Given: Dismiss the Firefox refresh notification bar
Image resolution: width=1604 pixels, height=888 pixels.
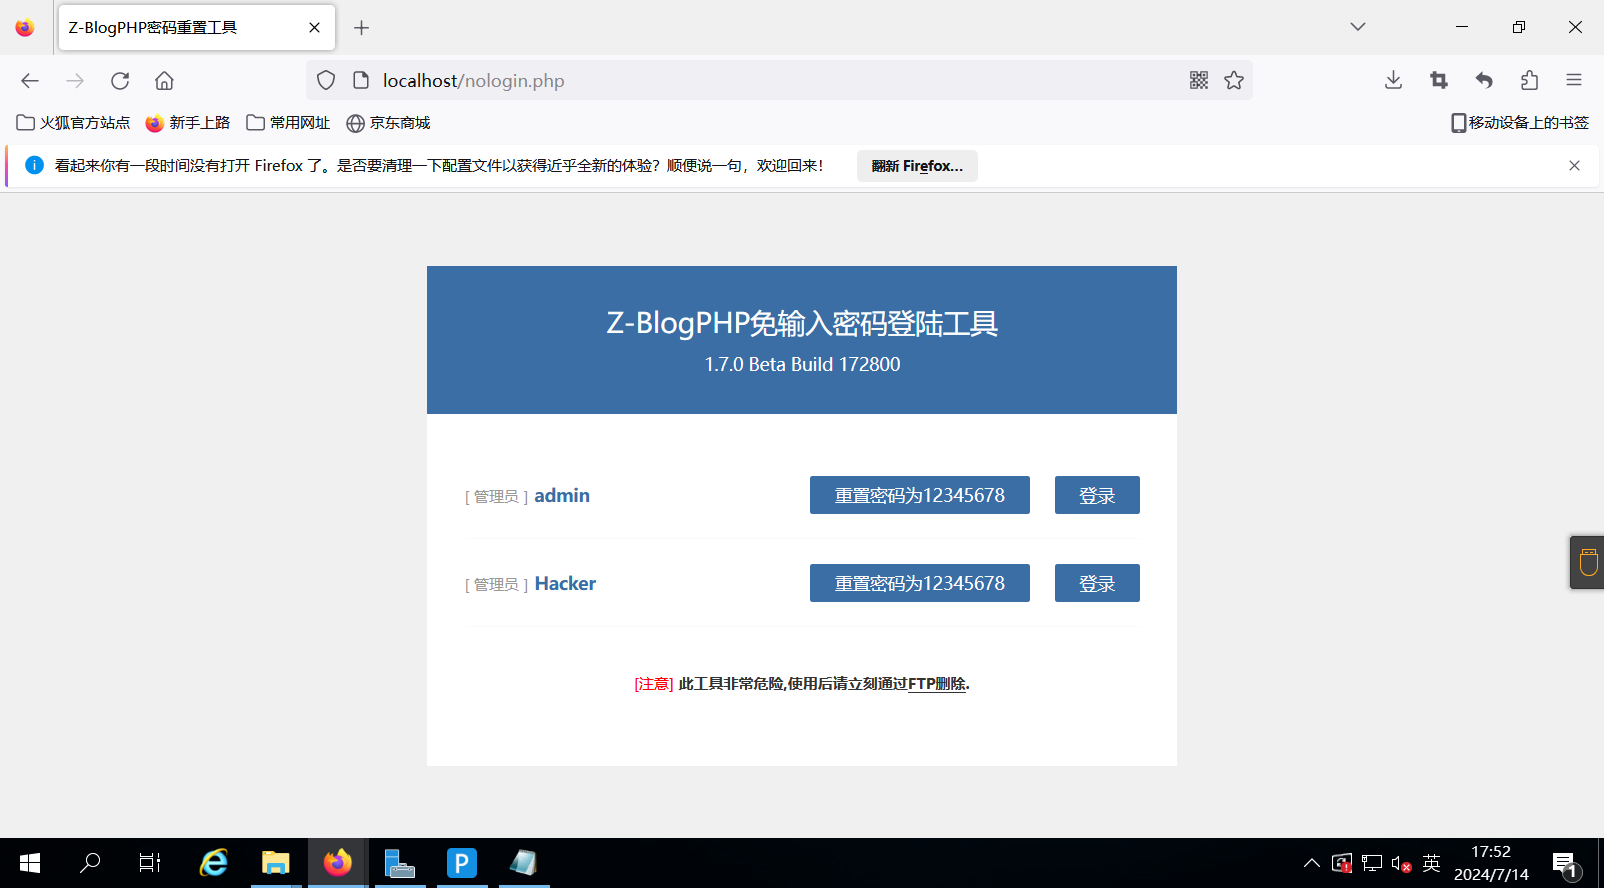Looking at the screenshot, I should point(1574,166).
